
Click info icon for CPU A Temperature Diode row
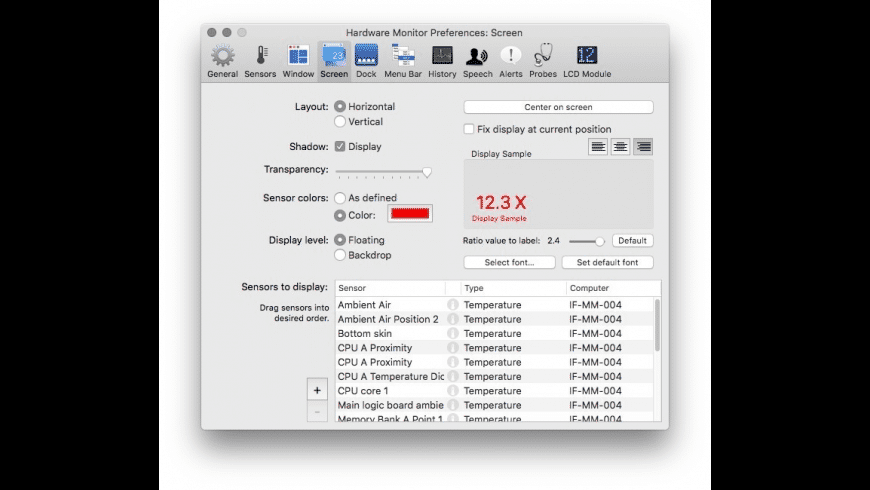453,376
